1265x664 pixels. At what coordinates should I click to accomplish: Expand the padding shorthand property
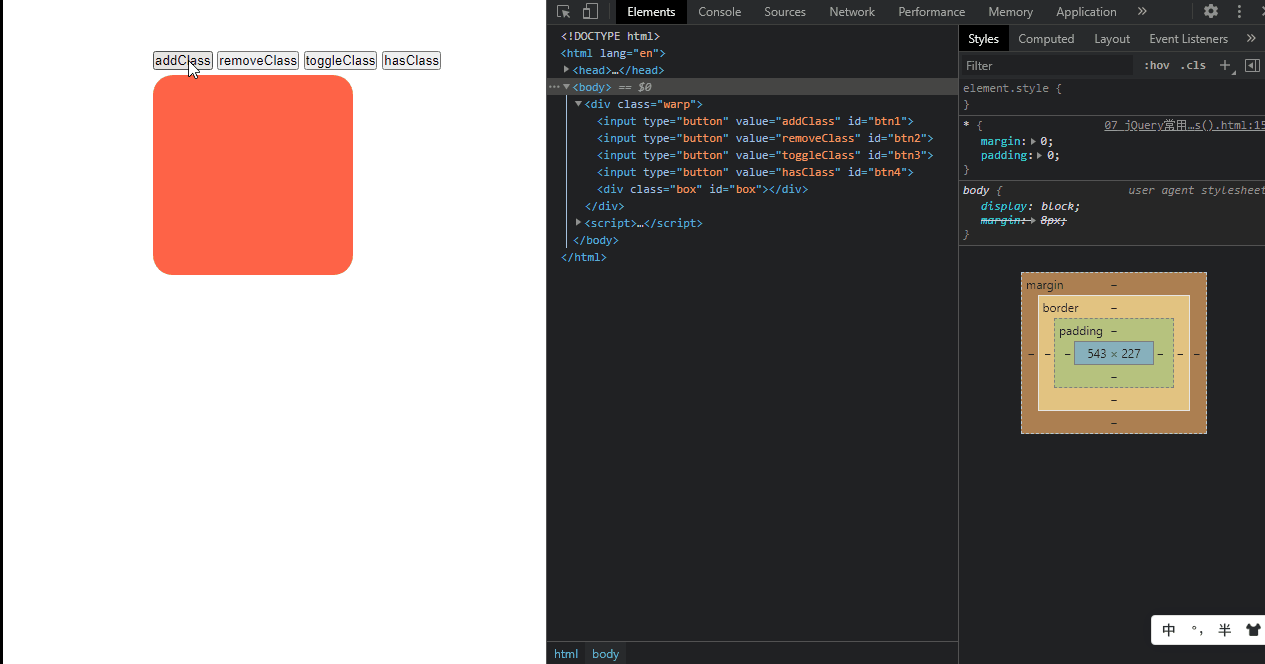pyautogui.click(x=1041, y=155)
